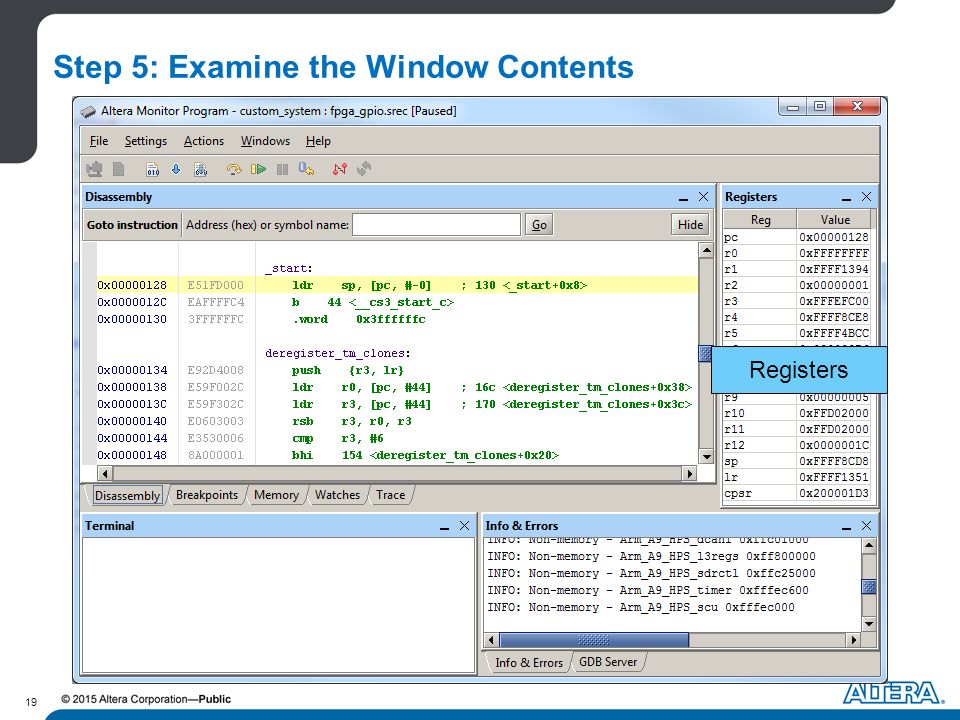Select the bhi instruction at 0x00000148

click(397, 456)
